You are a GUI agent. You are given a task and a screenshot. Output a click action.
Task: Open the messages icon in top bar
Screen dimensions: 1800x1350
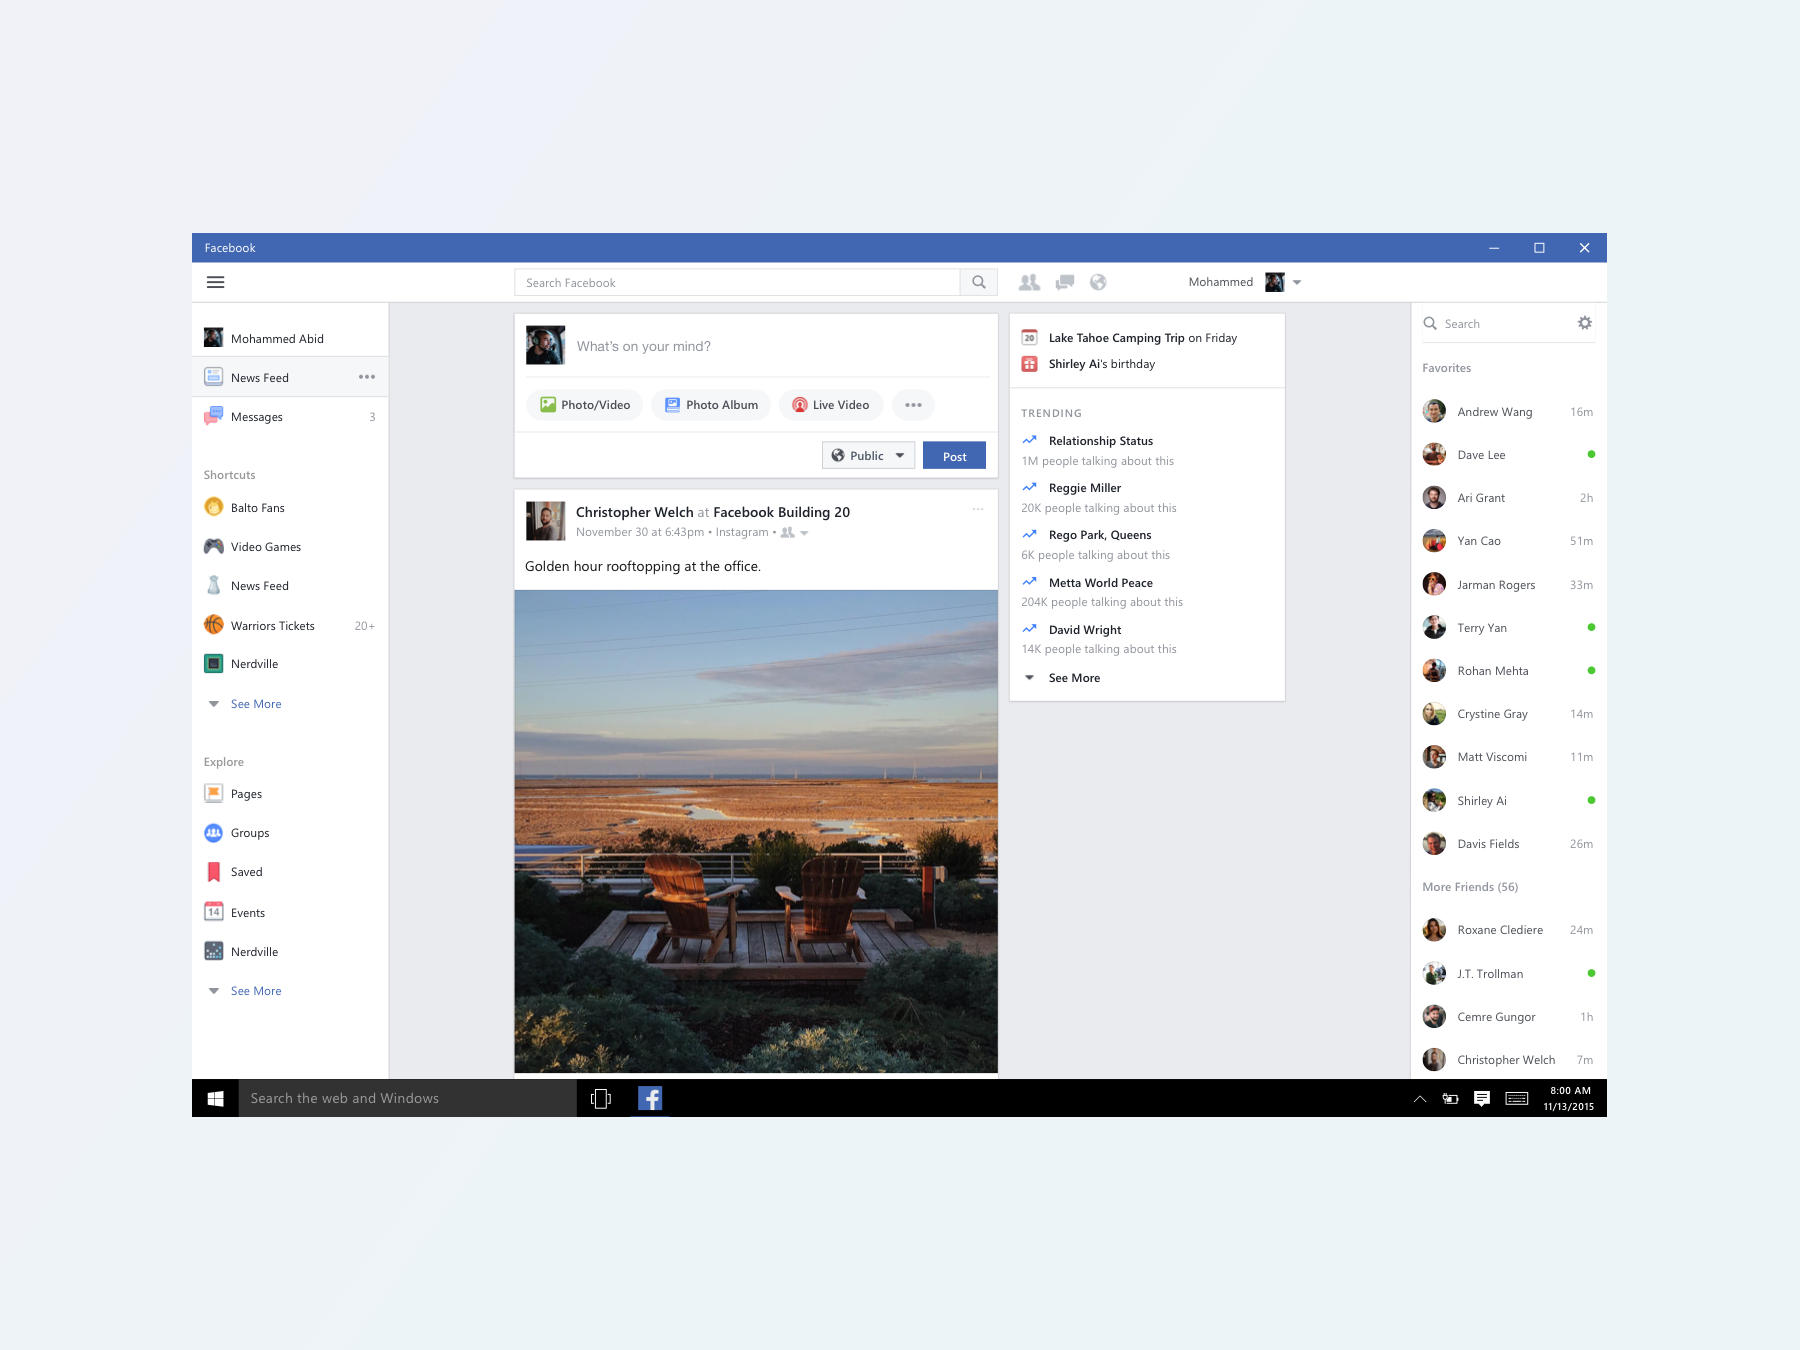pos(1065,282)
